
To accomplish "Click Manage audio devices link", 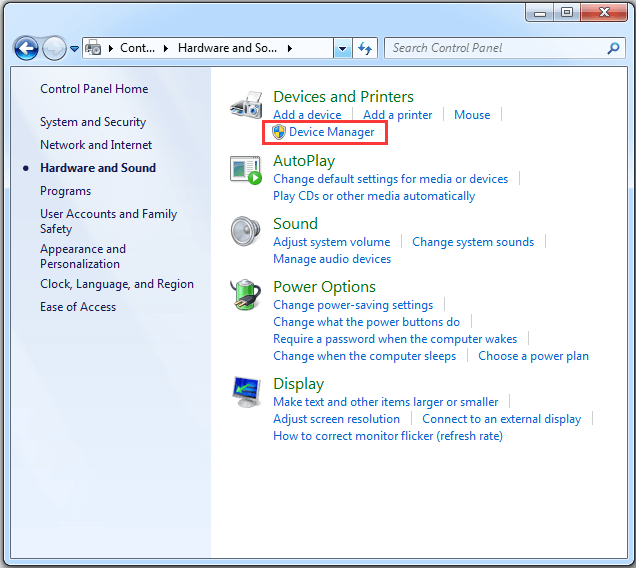I will pyautogui.click(x=332, y=259).
